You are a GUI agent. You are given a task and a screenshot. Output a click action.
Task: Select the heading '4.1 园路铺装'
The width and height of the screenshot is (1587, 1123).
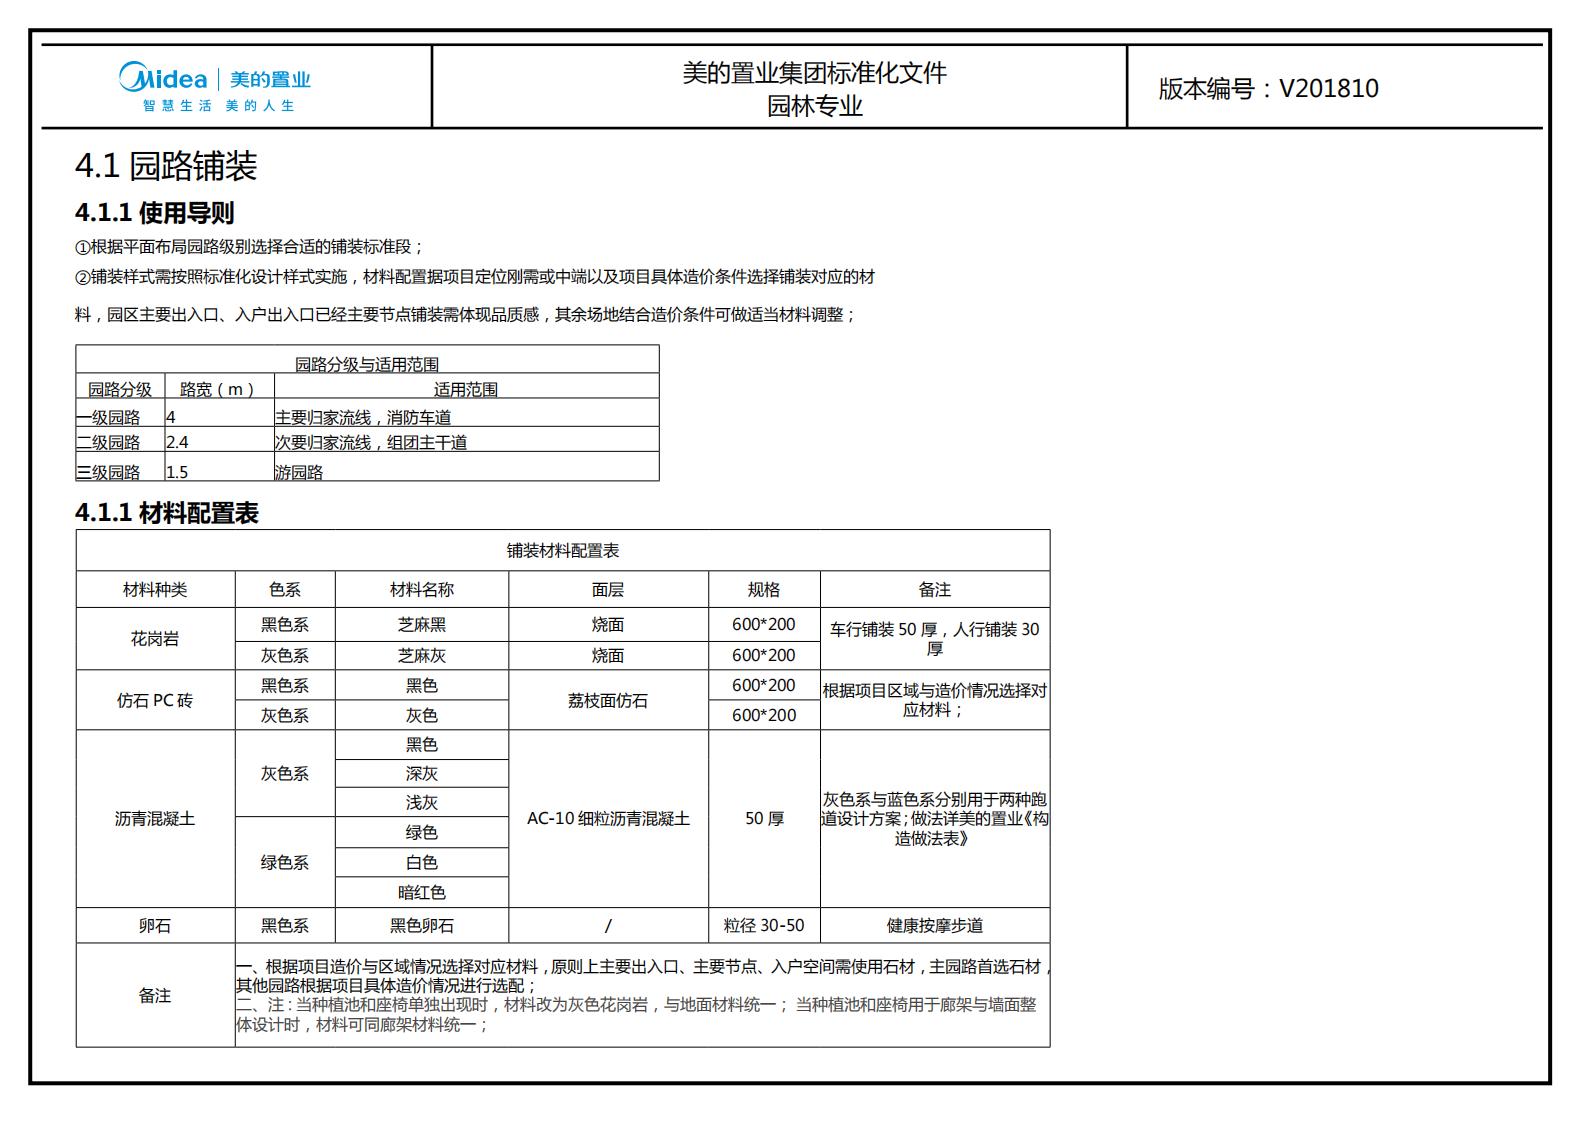(166, 166)
